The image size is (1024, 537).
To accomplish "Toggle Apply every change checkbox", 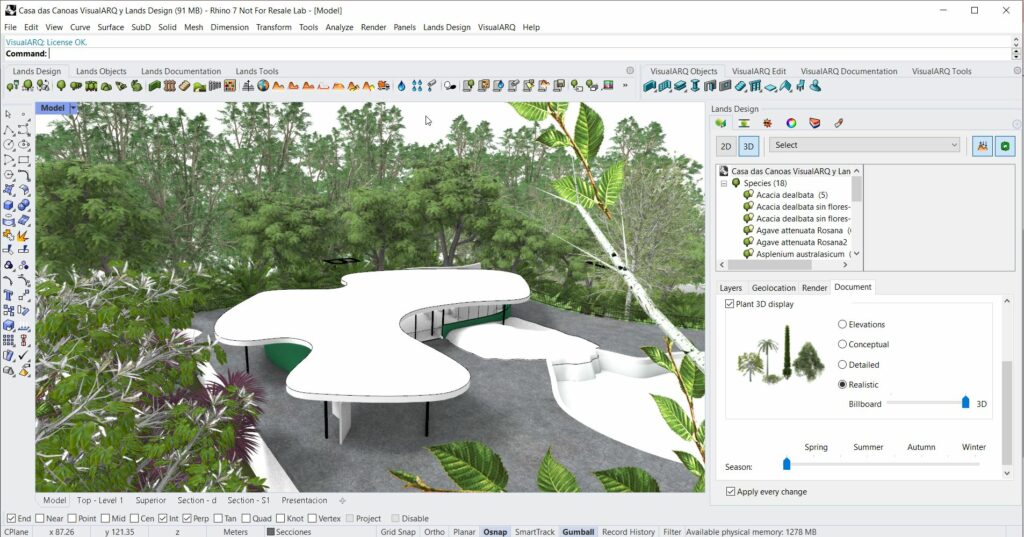I will coord(730,491).
